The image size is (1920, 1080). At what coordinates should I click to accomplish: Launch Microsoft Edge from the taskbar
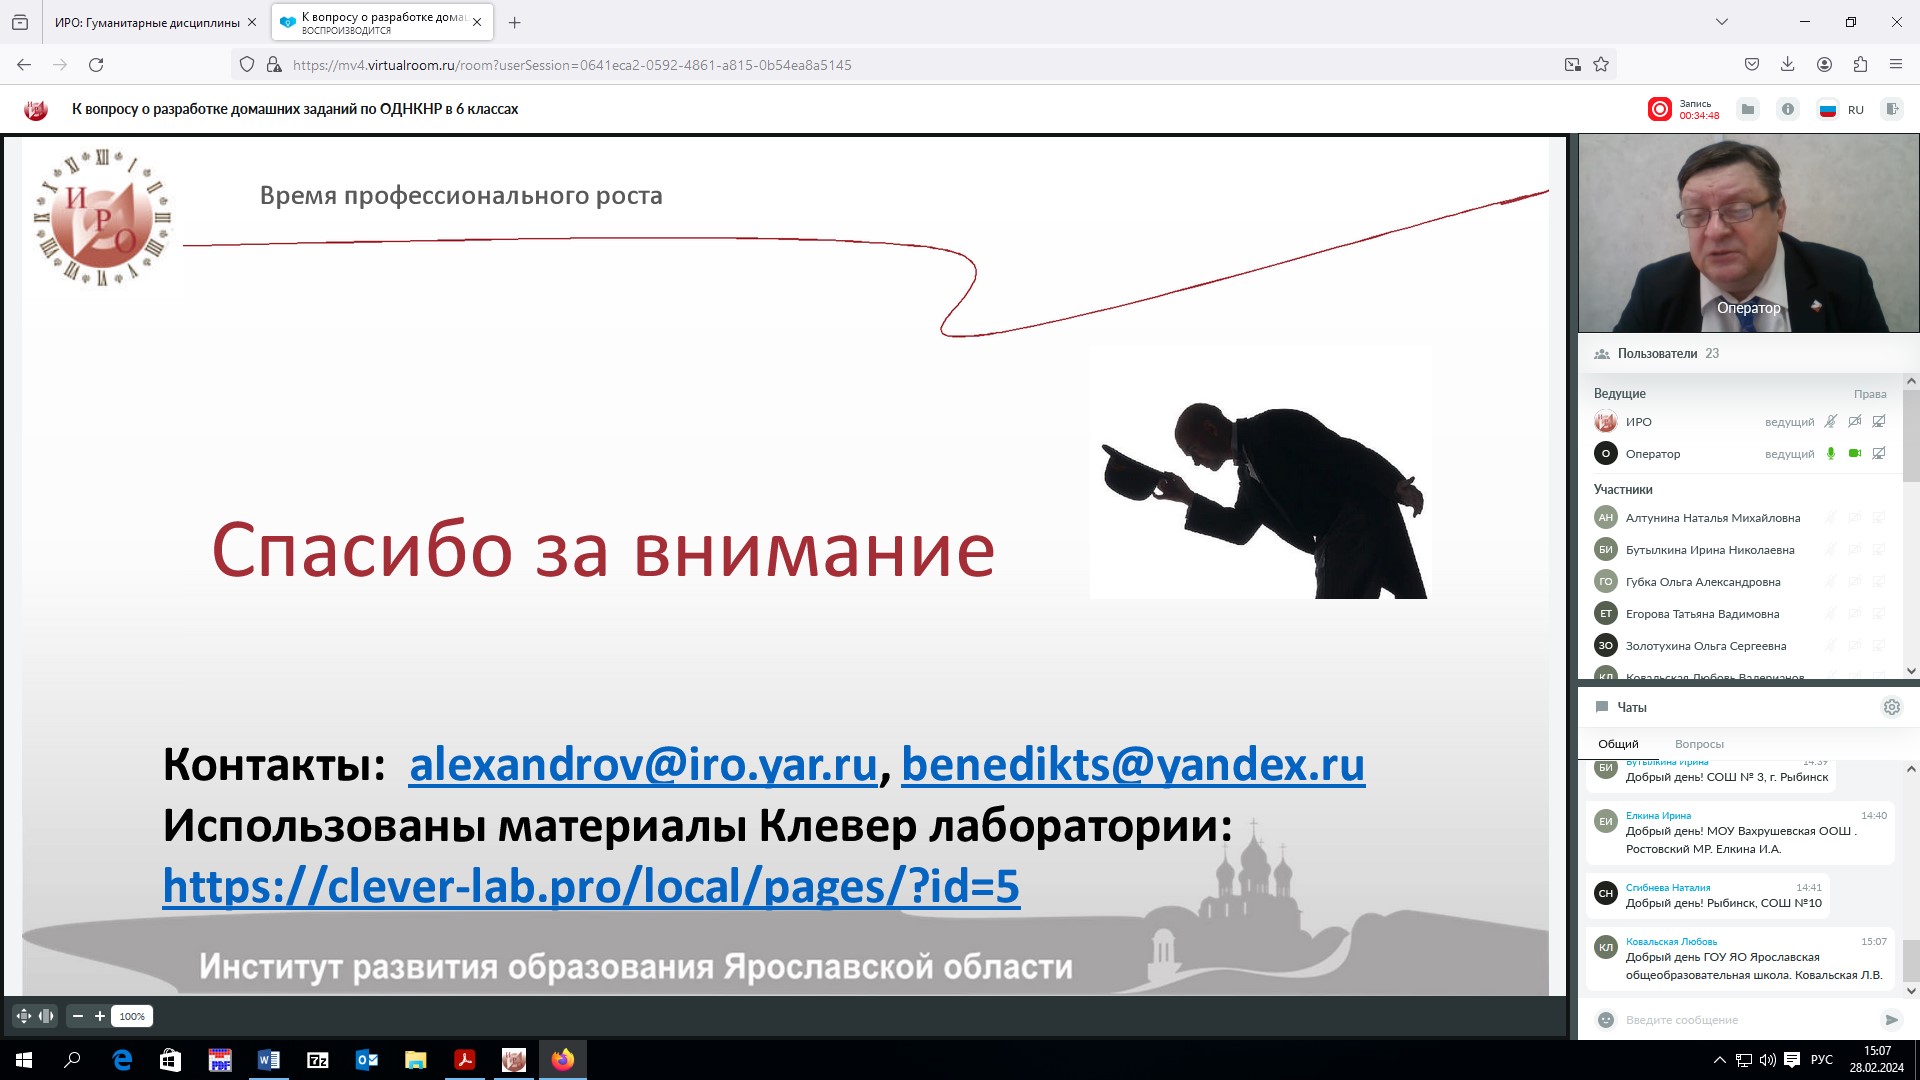click(x=122, y=1060)
